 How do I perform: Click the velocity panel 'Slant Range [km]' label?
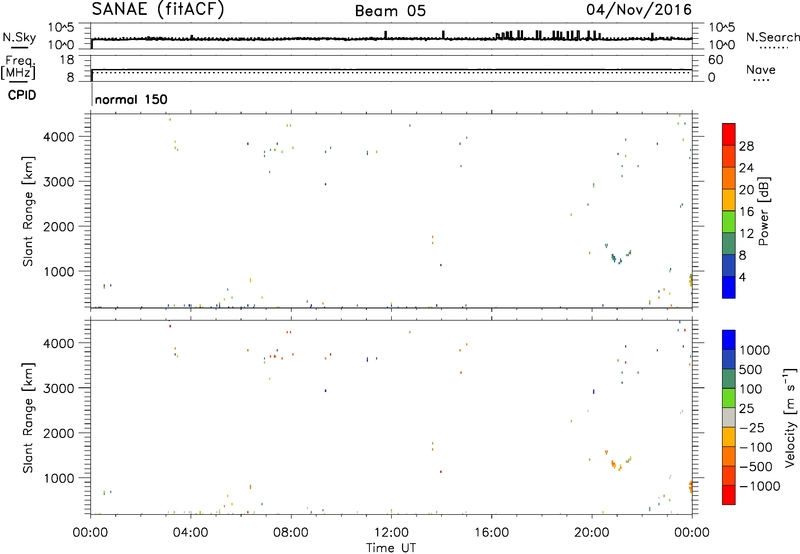click(x=28, y=417)
